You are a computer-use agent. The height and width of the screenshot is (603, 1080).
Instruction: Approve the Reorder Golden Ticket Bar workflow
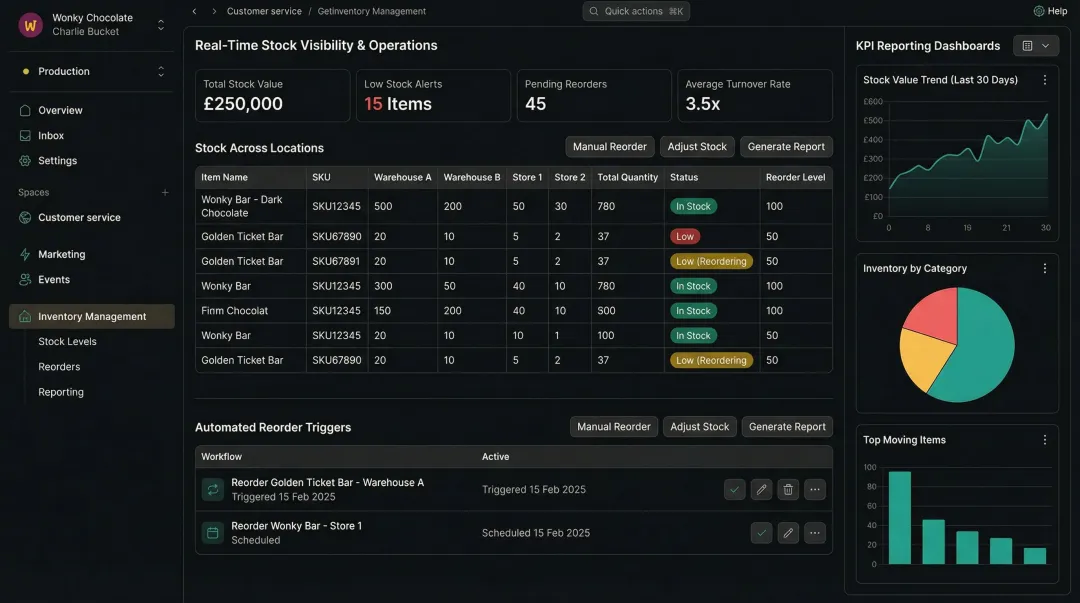point(735,489)
